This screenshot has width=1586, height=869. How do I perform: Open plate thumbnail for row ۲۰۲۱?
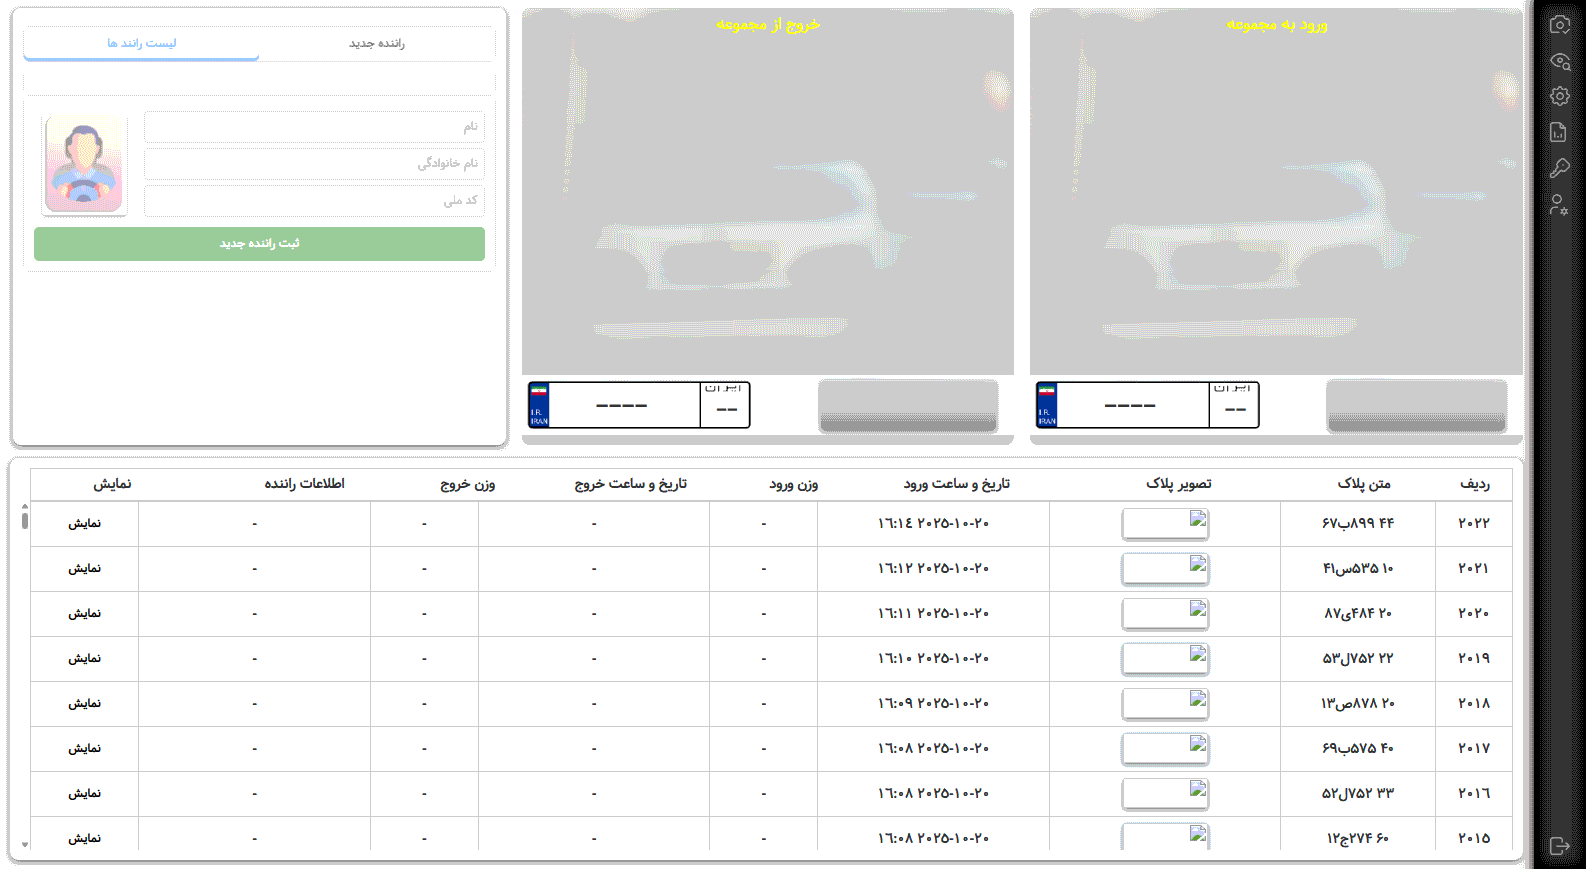(1165, 568)
